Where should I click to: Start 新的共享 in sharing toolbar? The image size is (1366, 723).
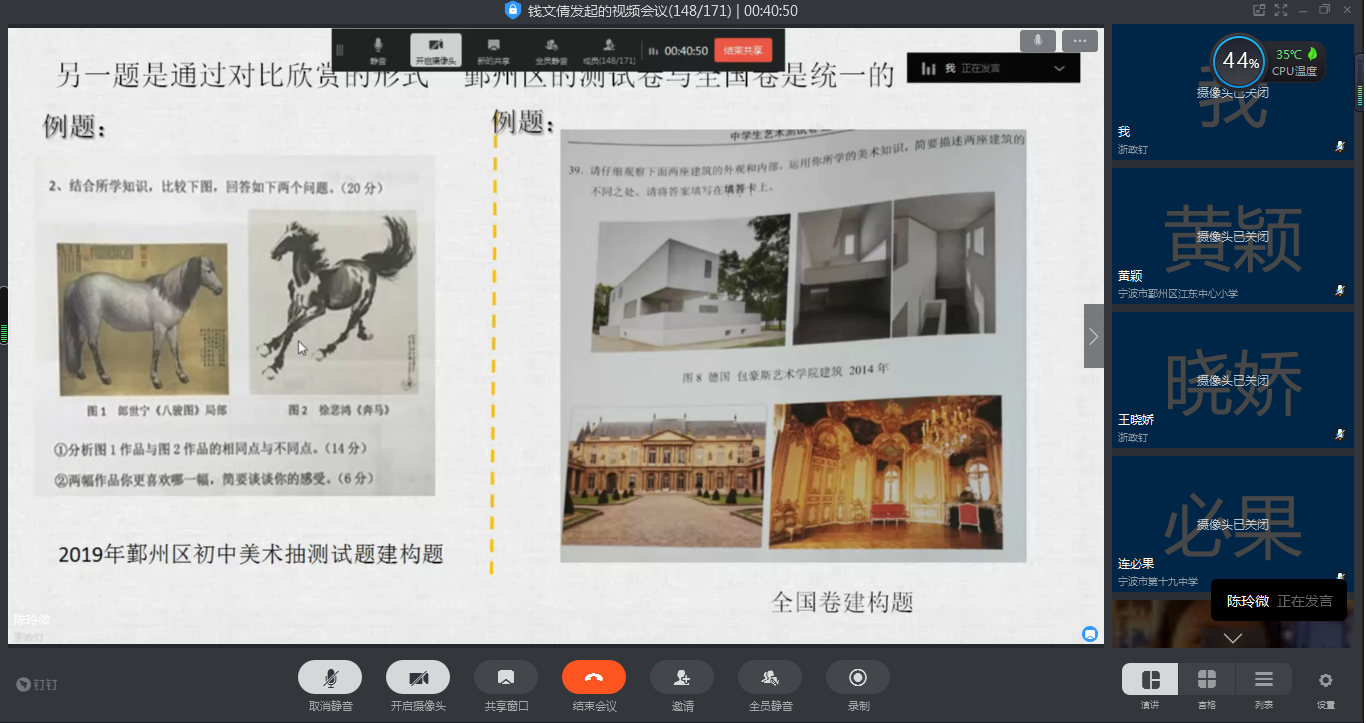click(x=493, y=50)
